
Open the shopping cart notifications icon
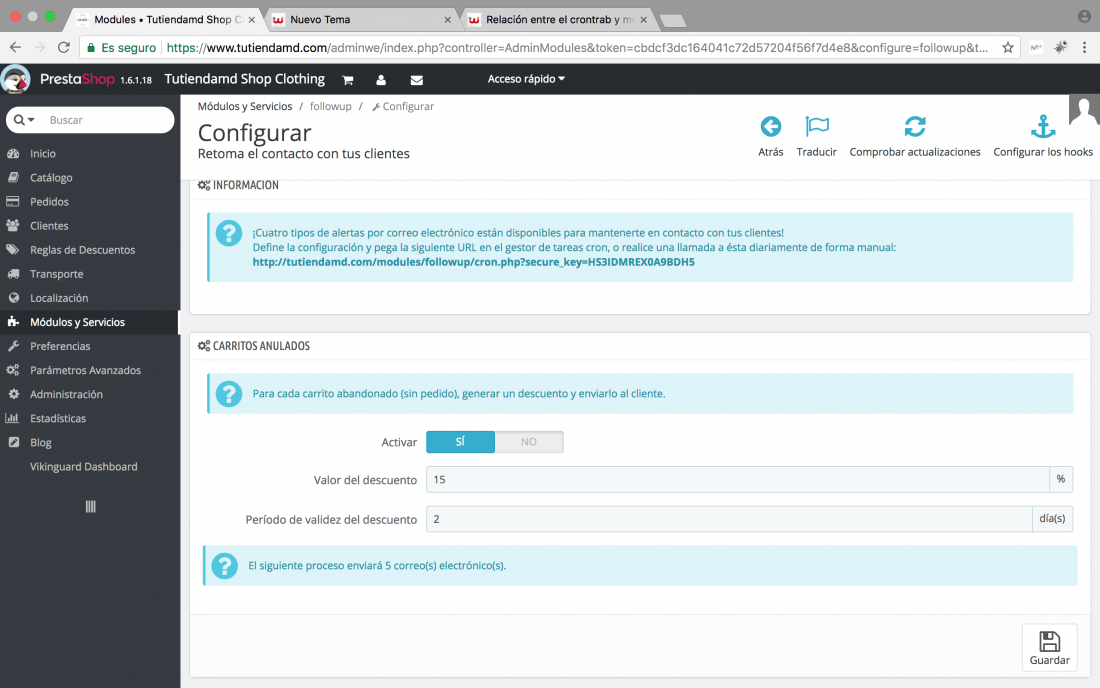coord(347,80)
